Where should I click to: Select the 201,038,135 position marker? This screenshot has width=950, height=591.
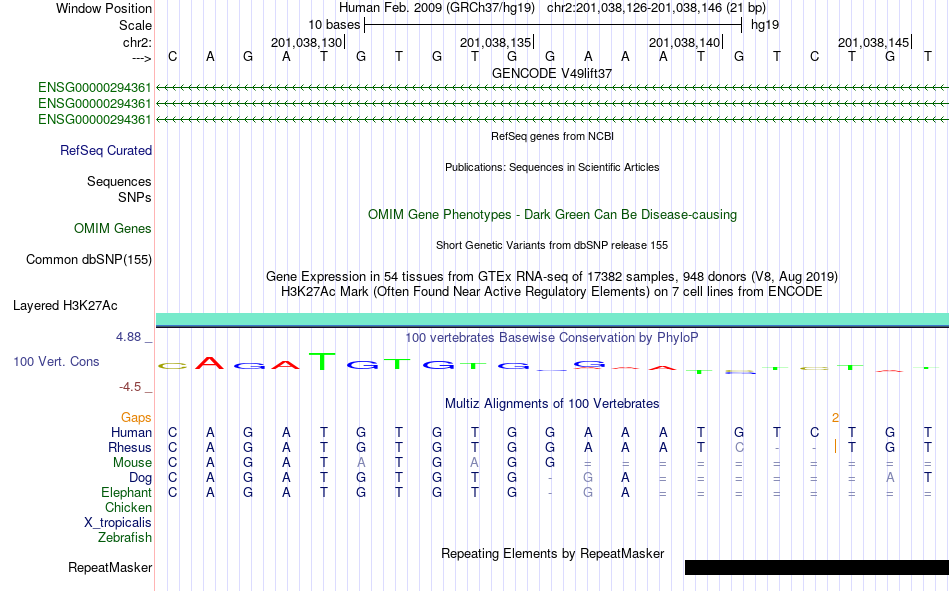(x=496, y=42)
